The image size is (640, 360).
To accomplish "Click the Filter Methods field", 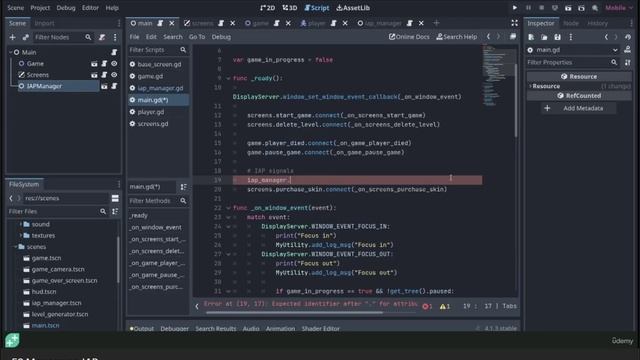I will (158, 201).
